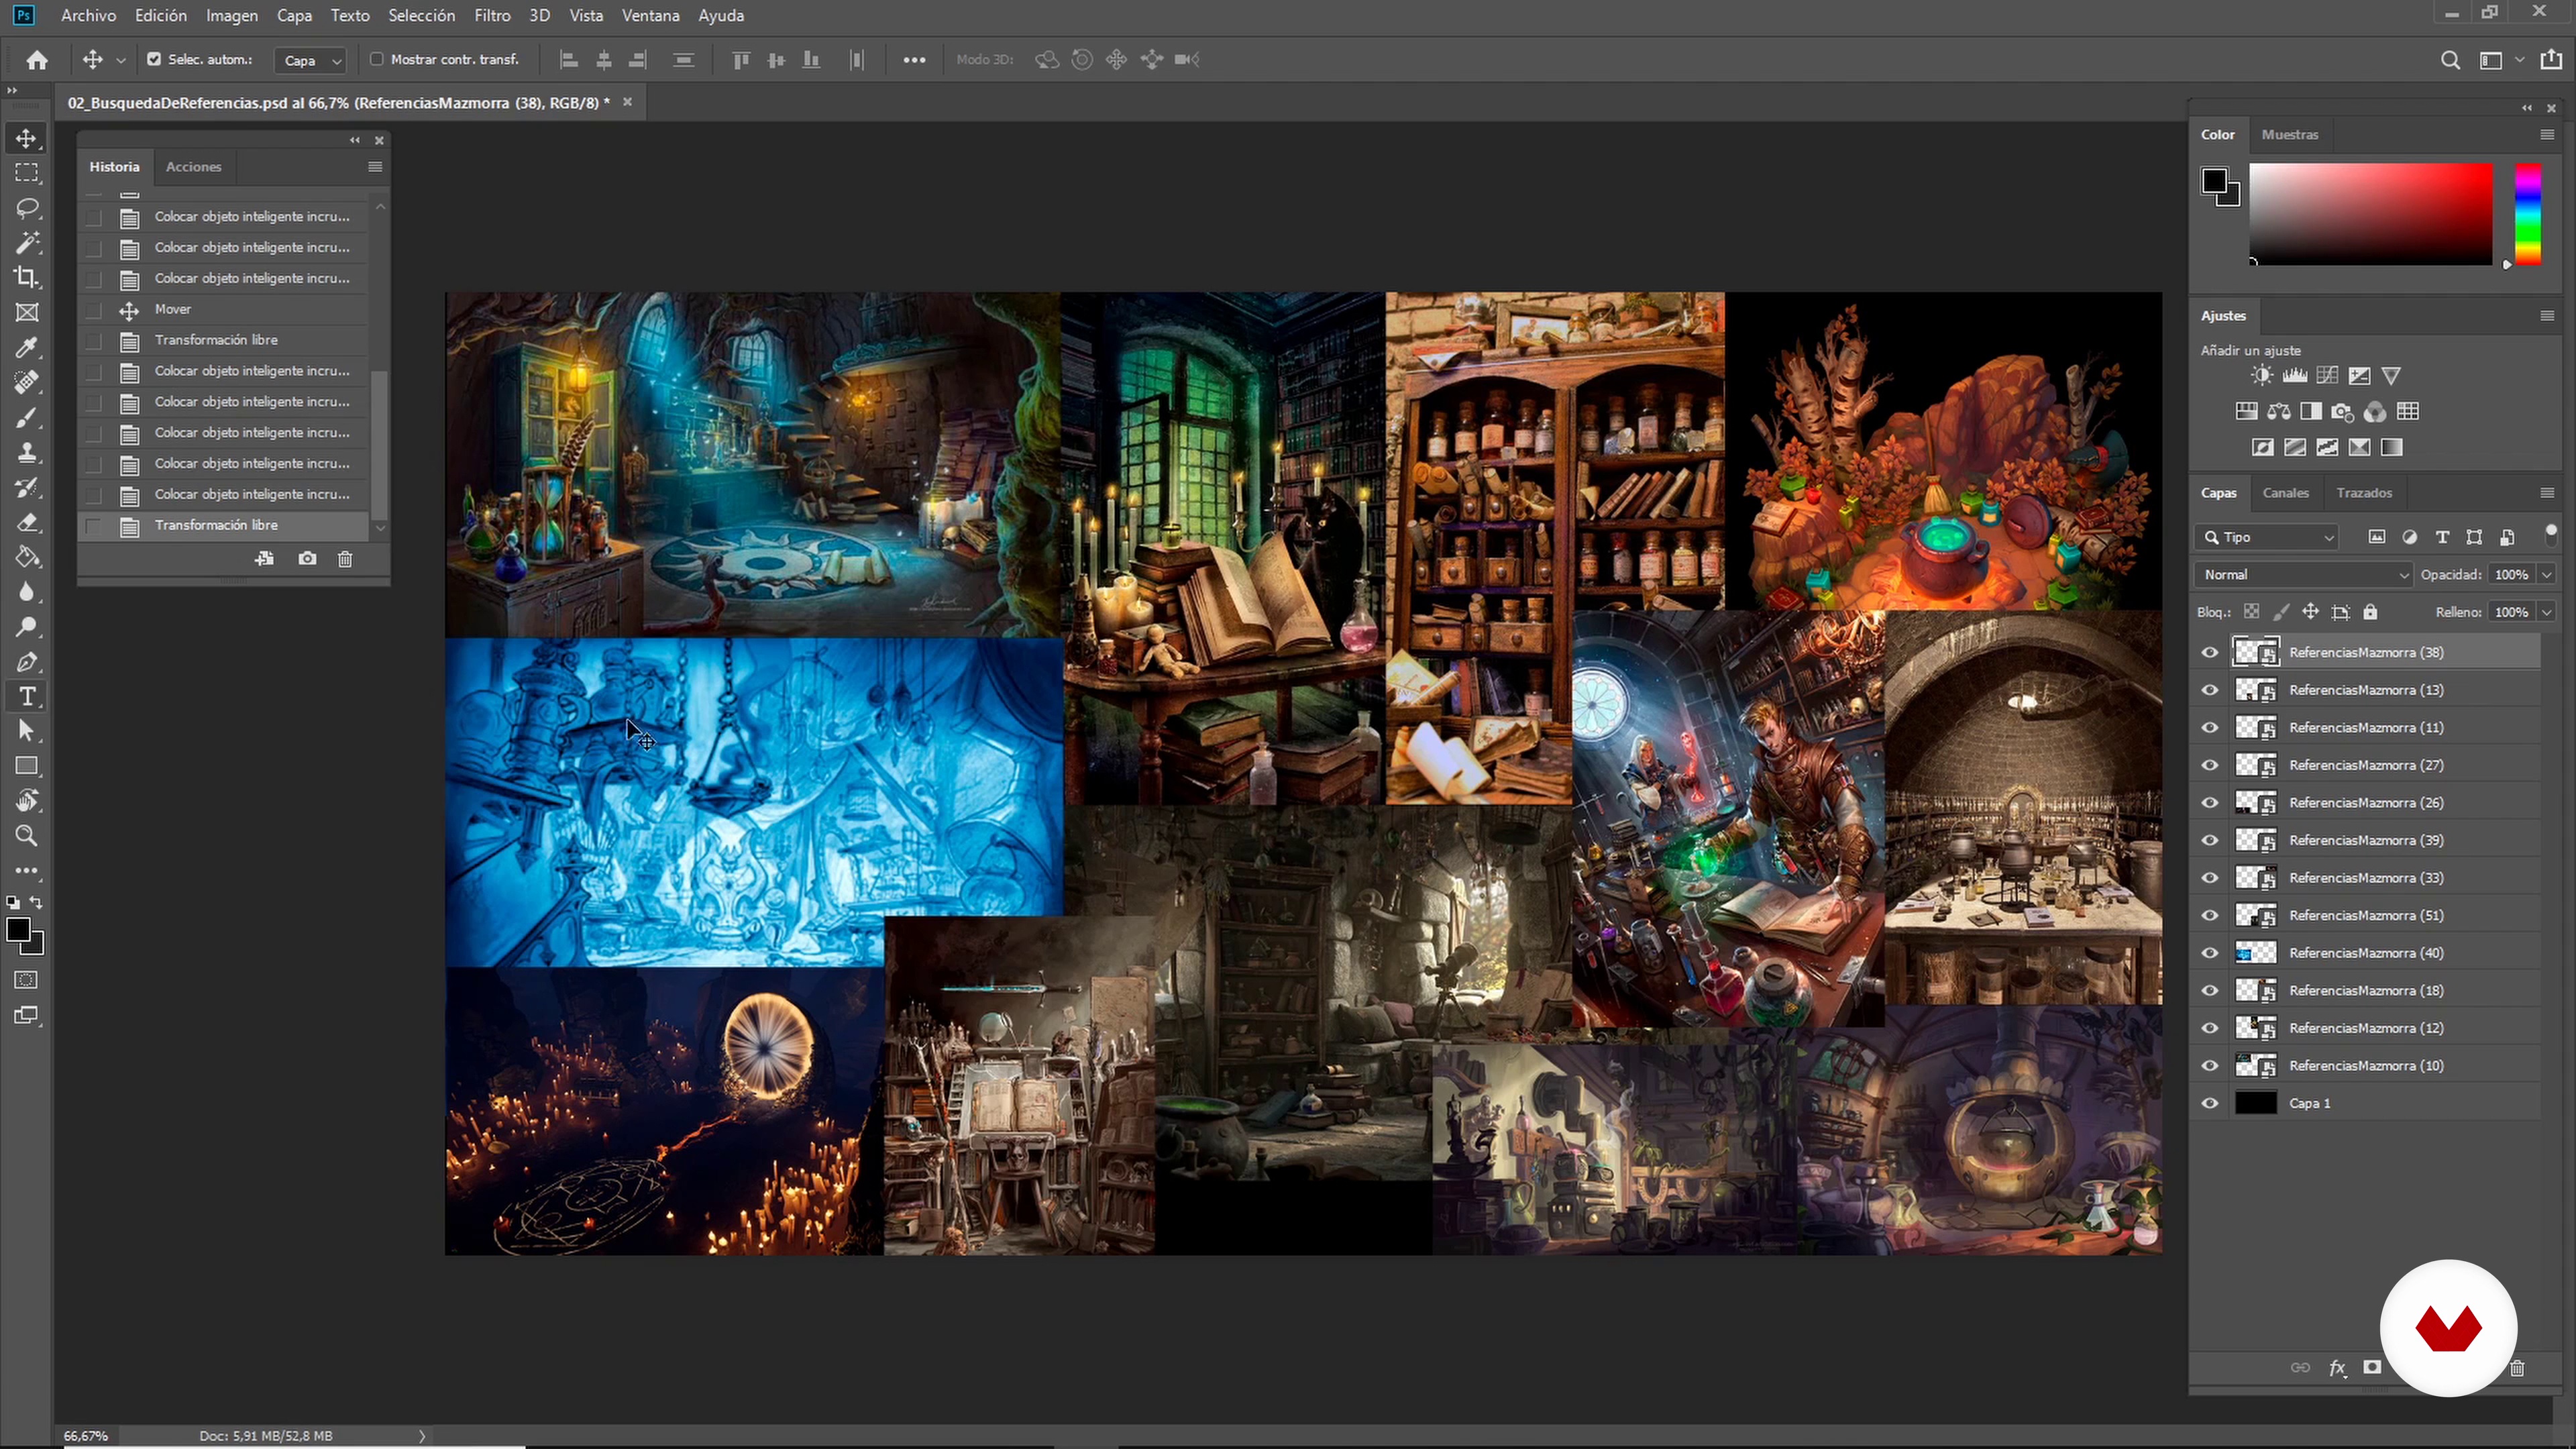Viewport: 2576px width, 1449px height.
Task: Select the Pen tool
Action: coord(27,662)
